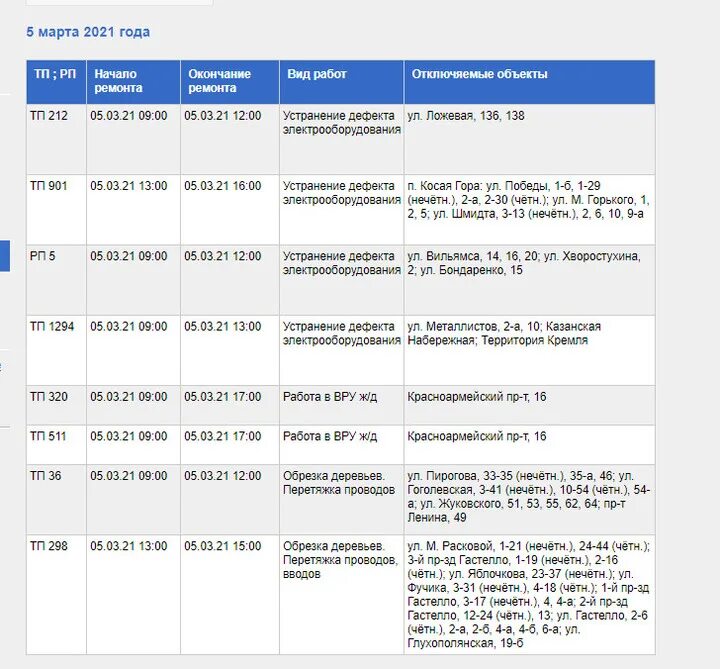Viewport: 720px width, 669px height.
Task: Click the 'ТП ; РП' column header
Action: click(56, 82)
